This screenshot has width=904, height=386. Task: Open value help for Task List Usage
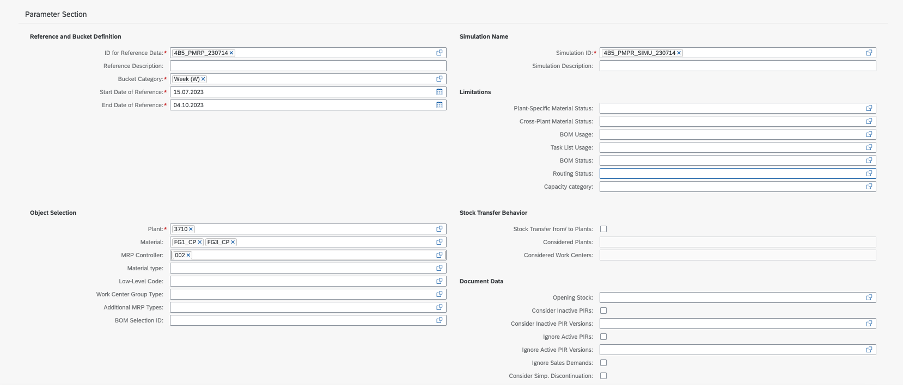pyautogui.click(x=869, y=147)
